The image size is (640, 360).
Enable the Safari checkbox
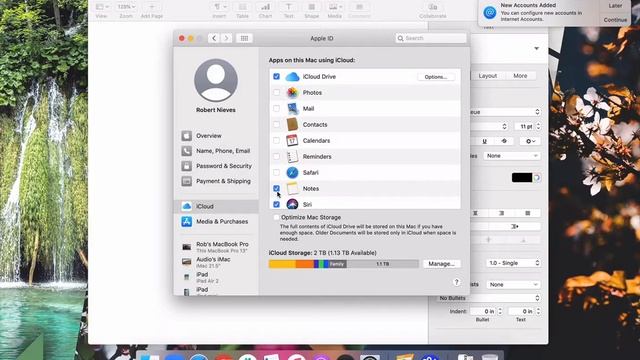click(x=276, y=172)
